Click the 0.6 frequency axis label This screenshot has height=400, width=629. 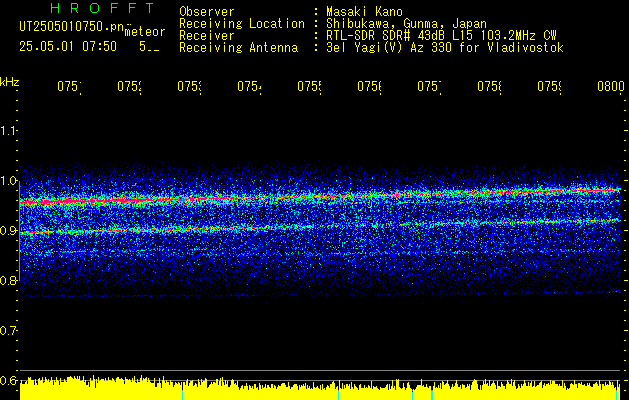9,380
